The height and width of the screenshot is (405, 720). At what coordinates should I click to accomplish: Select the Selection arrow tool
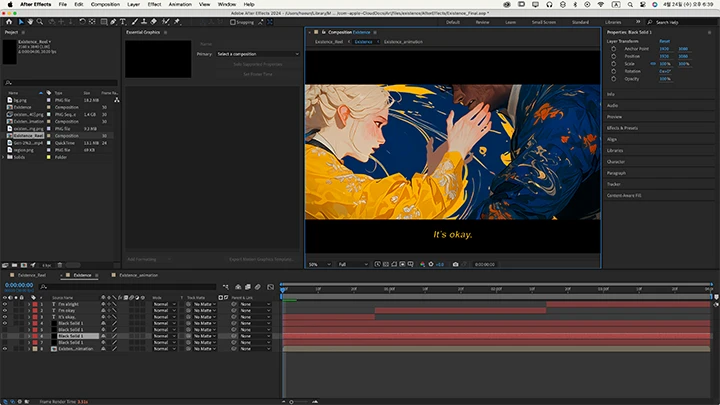coord(21,22)
